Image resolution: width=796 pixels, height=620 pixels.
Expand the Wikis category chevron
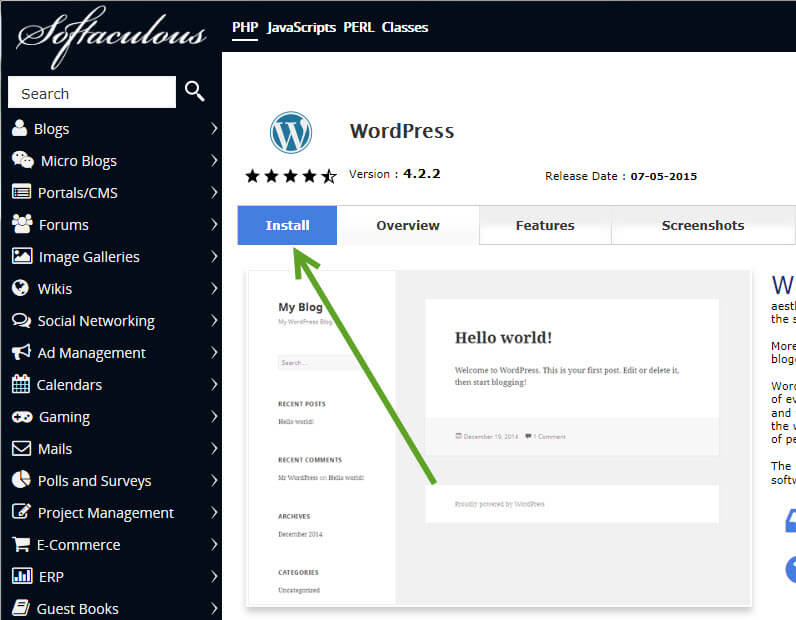[x=214, y=288]
